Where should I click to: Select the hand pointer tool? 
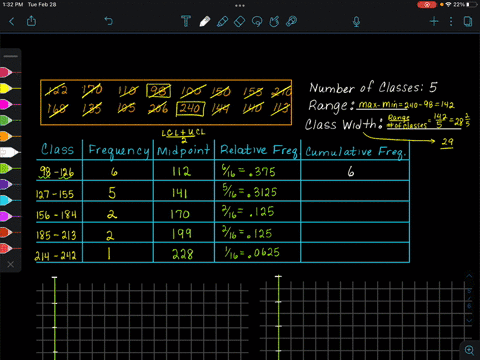[274, 22]
